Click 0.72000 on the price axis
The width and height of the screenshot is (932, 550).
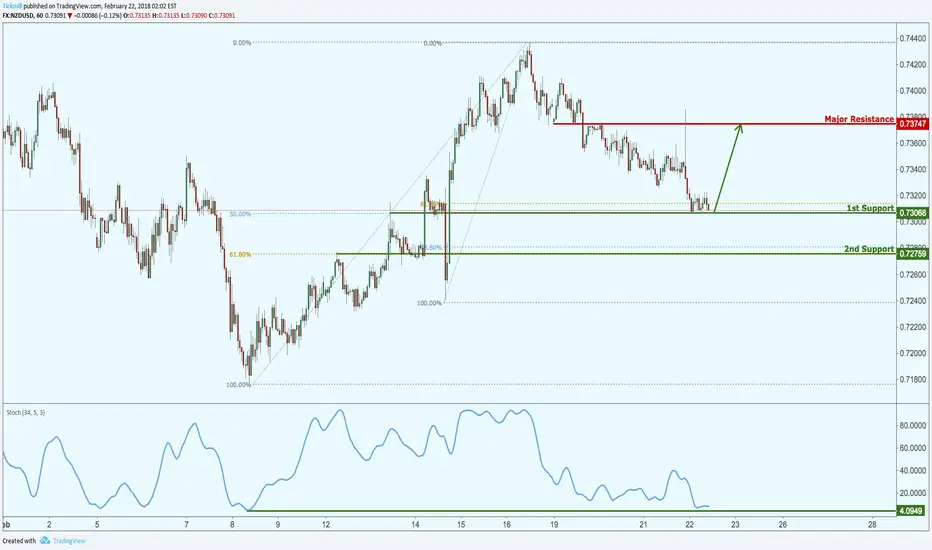pos(912,353)
